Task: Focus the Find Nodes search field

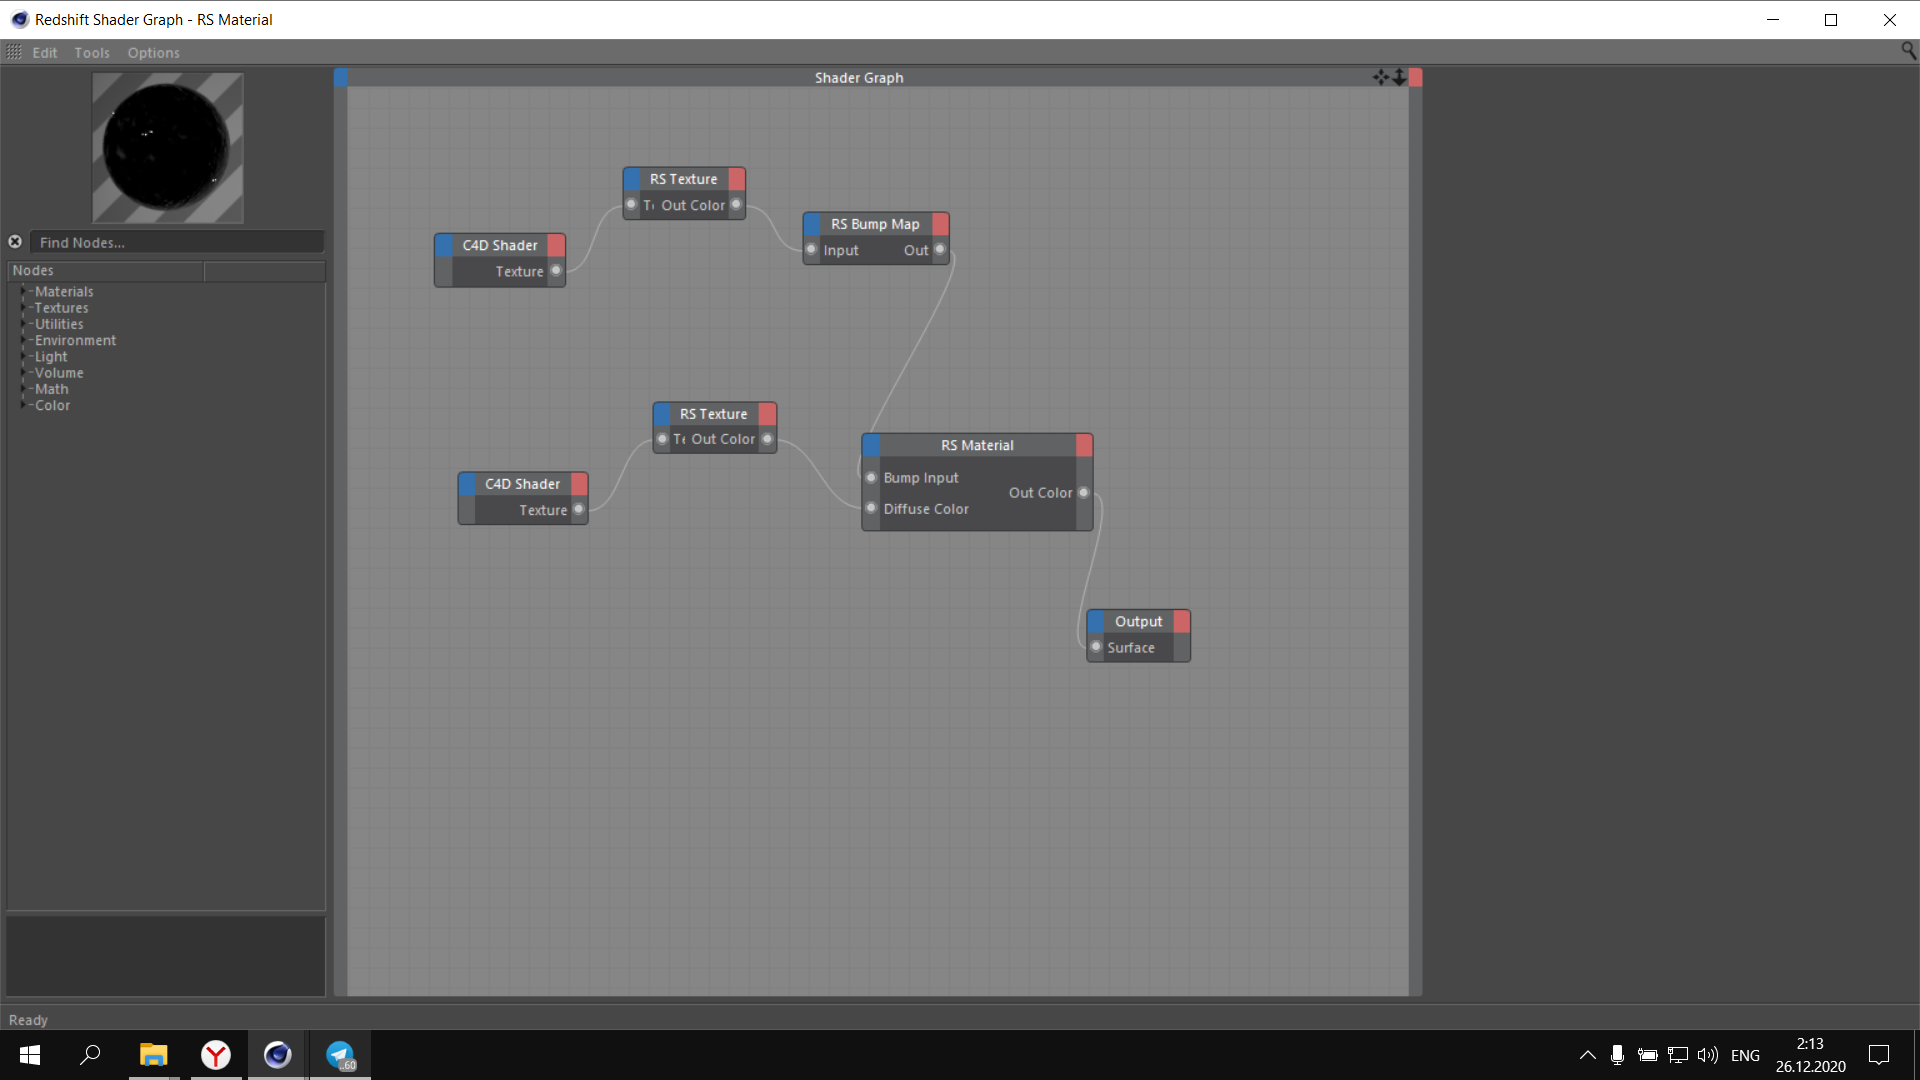Action: (x=177, y=242)
